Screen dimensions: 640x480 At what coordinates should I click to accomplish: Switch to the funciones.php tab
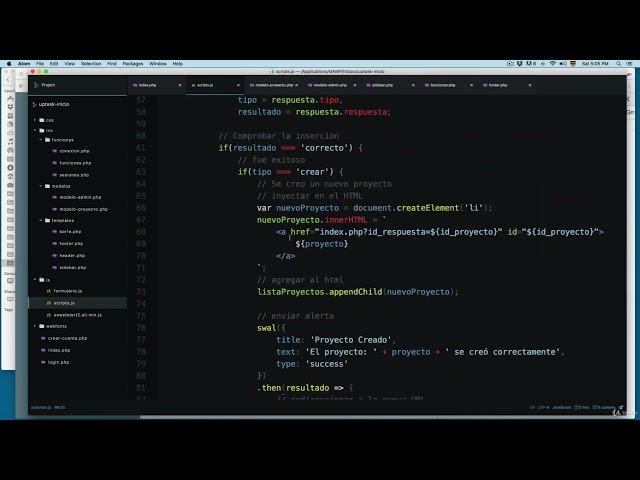pos(442,85)
